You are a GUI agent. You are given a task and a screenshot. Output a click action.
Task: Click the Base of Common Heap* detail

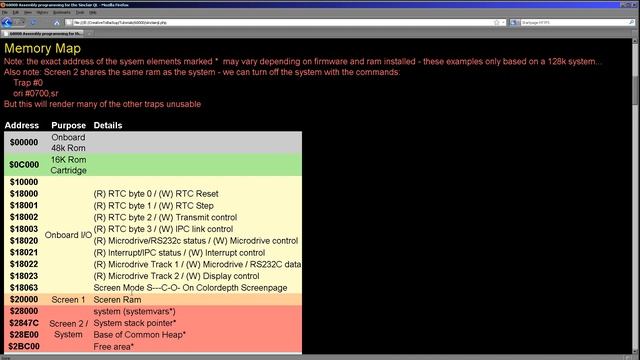click(140, 335)
